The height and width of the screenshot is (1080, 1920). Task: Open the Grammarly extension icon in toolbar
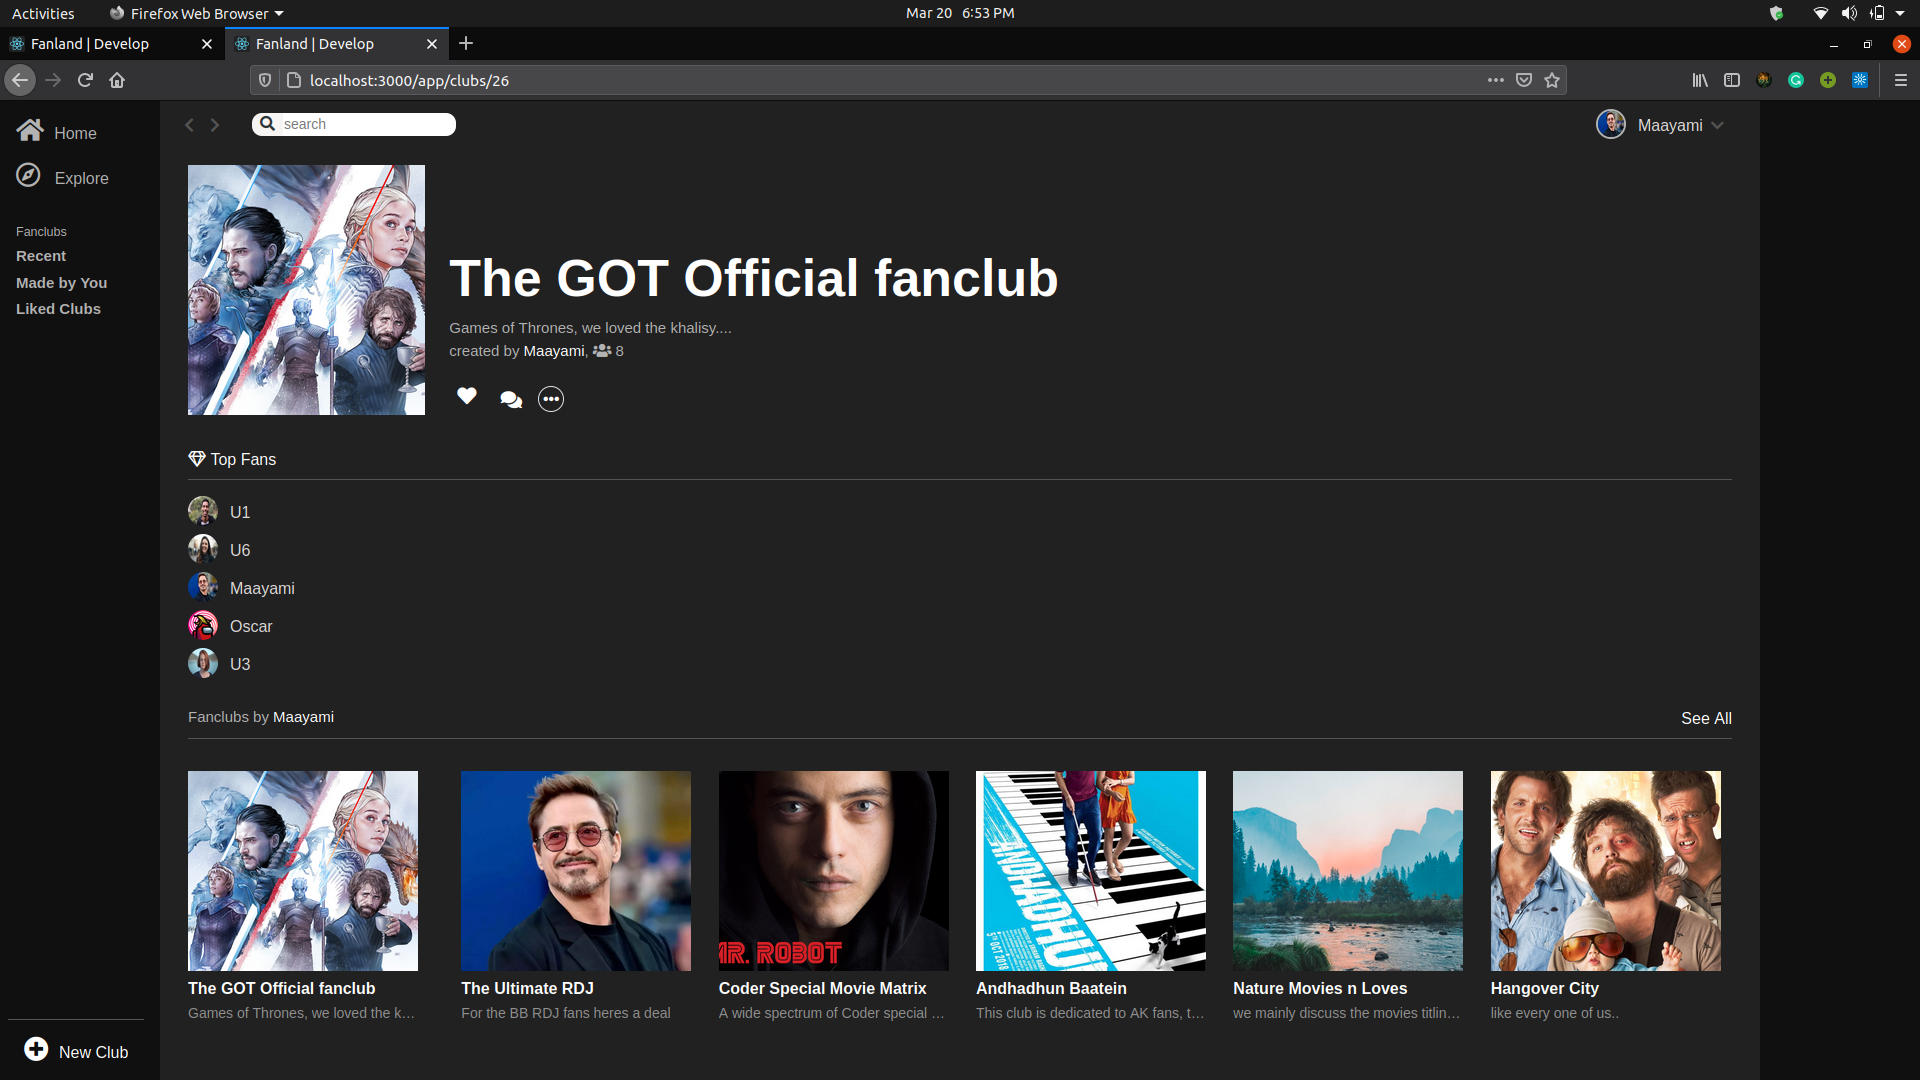pos(1795,80)
